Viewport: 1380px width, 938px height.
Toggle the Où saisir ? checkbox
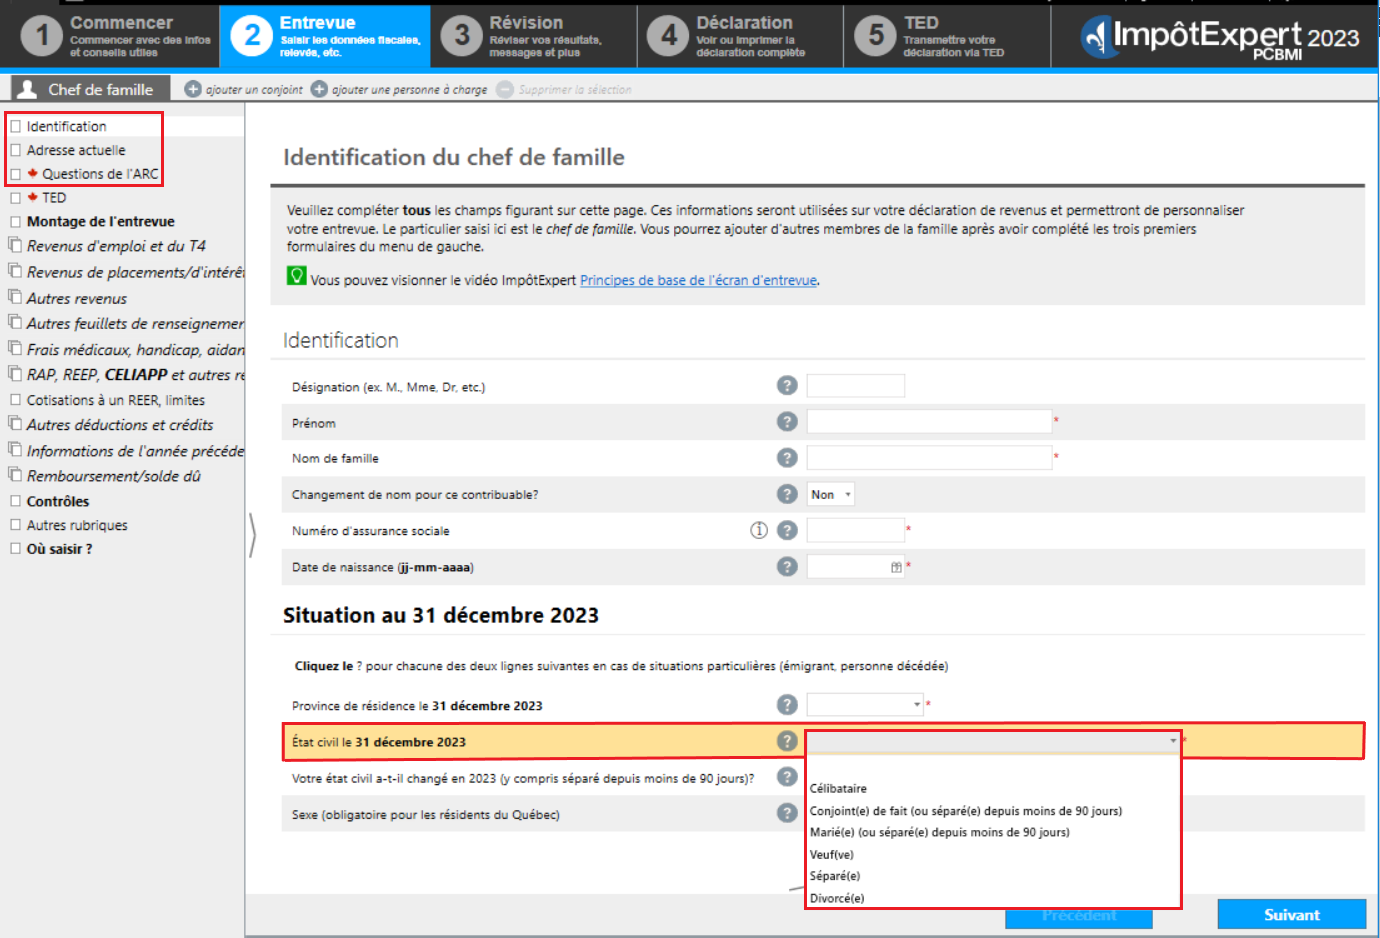tap(15, 549)
